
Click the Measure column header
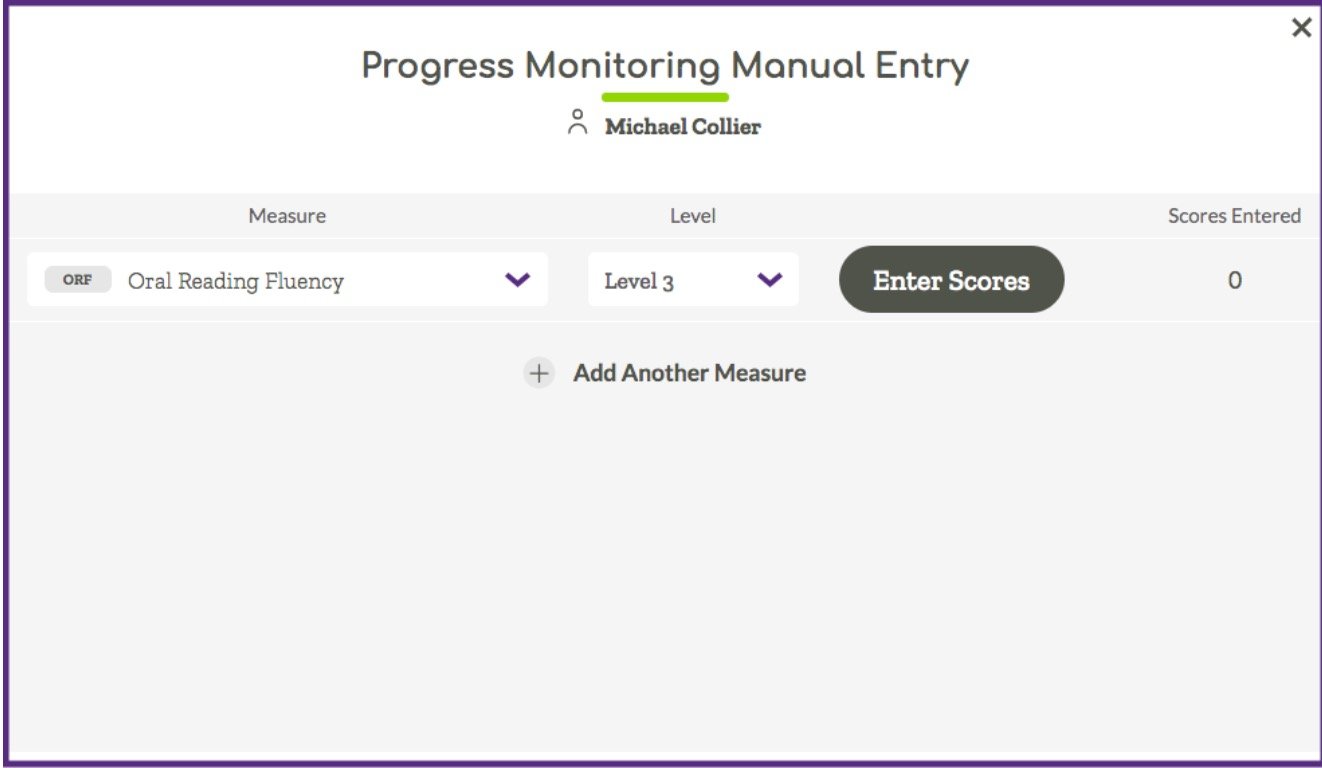click(x=287, y=215)
